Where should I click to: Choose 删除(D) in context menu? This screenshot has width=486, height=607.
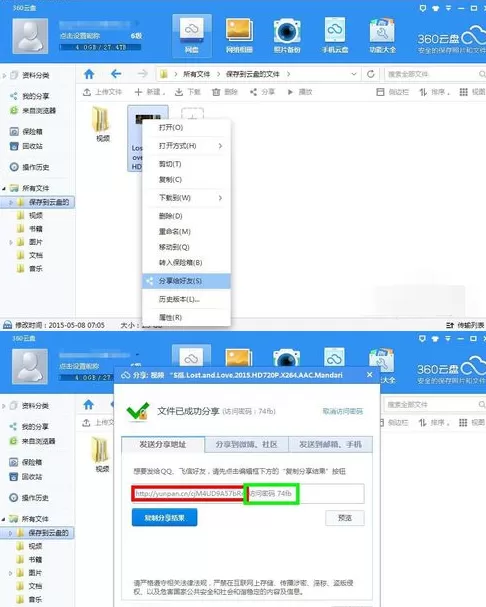point(187,216)
